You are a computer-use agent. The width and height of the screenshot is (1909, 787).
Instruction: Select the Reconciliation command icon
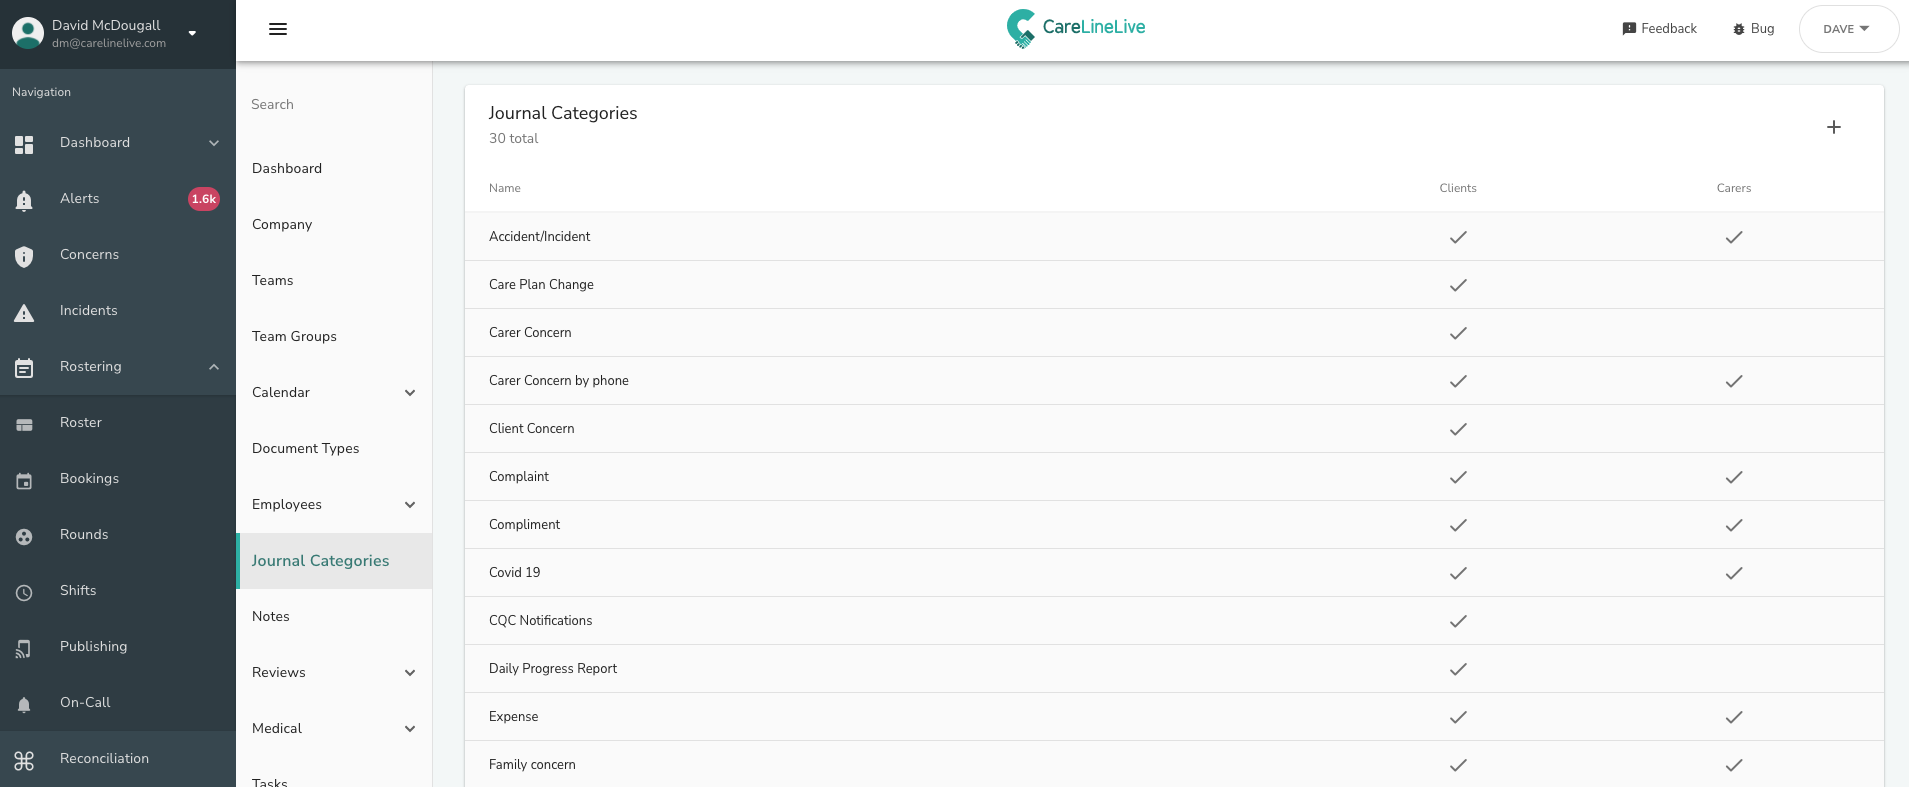(24, 760)
